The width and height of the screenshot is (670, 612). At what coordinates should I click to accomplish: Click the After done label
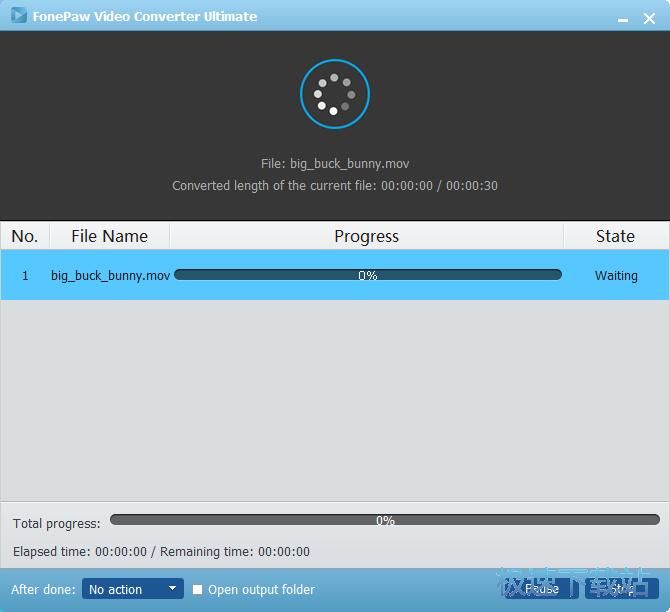coord(43,589)
